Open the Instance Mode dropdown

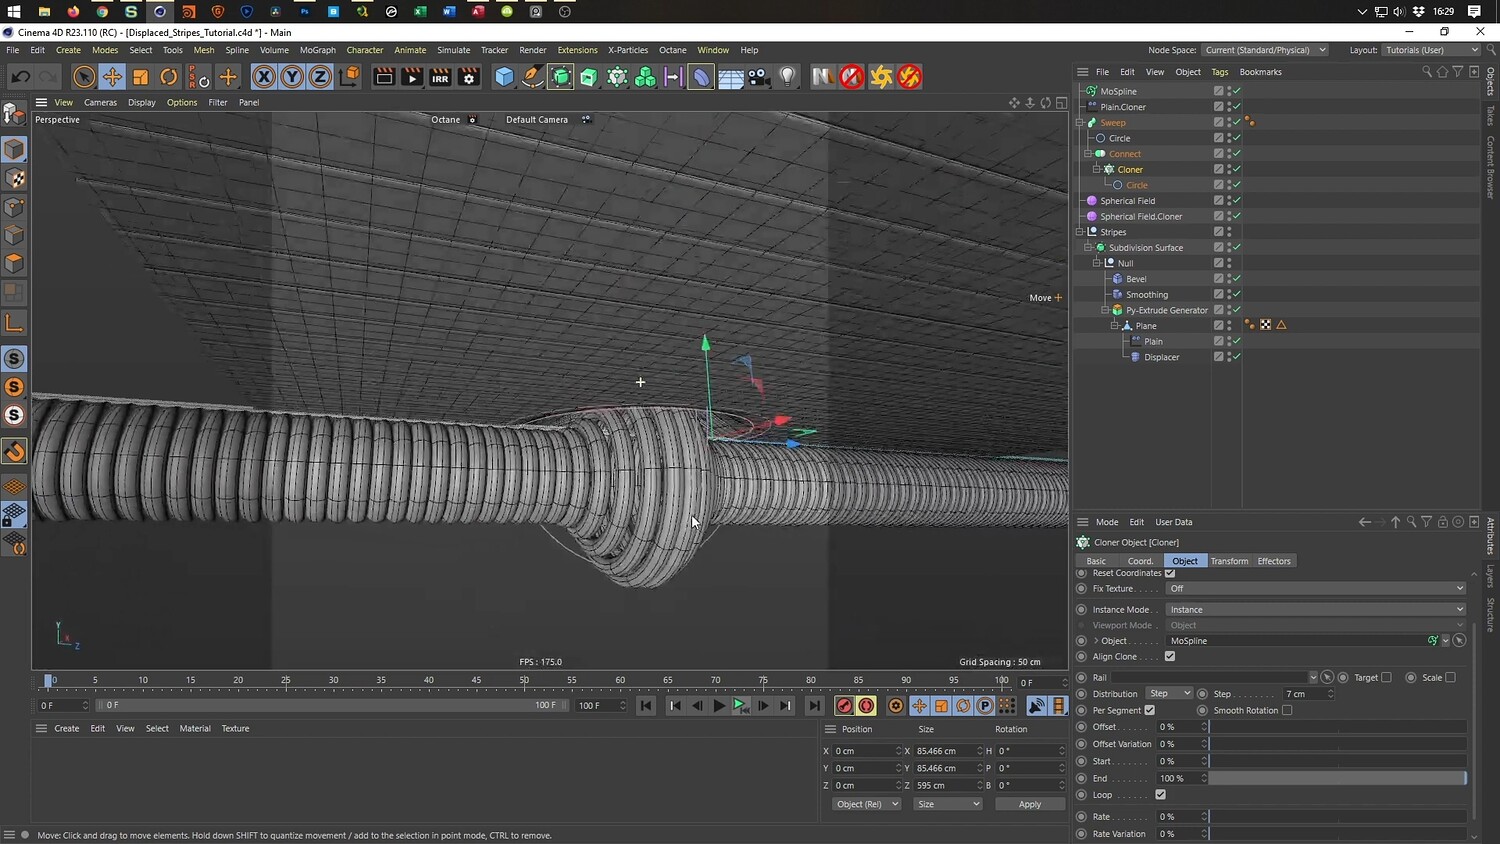(x=1315, y=610)
